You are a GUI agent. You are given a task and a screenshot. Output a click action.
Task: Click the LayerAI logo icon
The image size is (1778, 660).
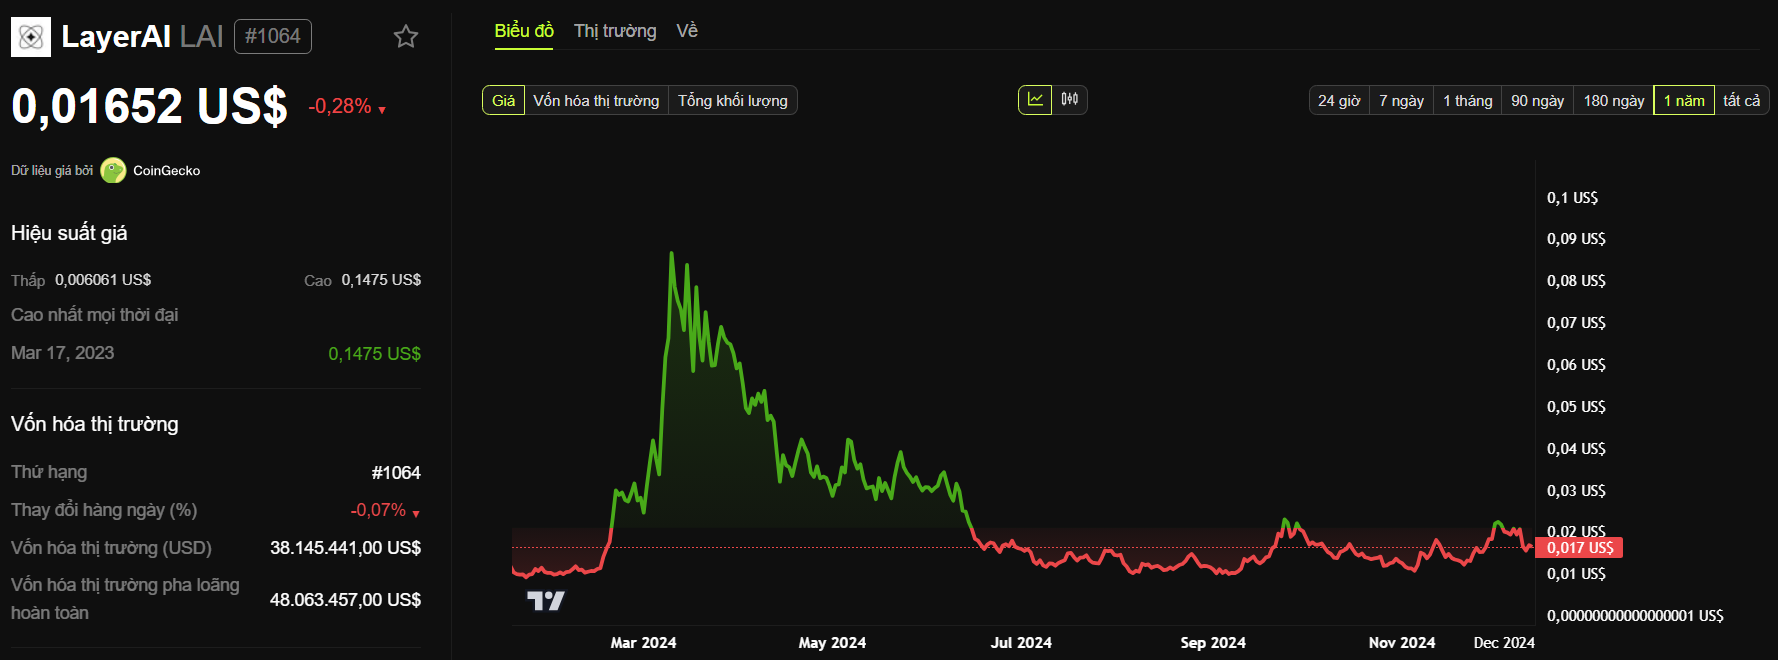pyautogui.click(x=31, y=37)
